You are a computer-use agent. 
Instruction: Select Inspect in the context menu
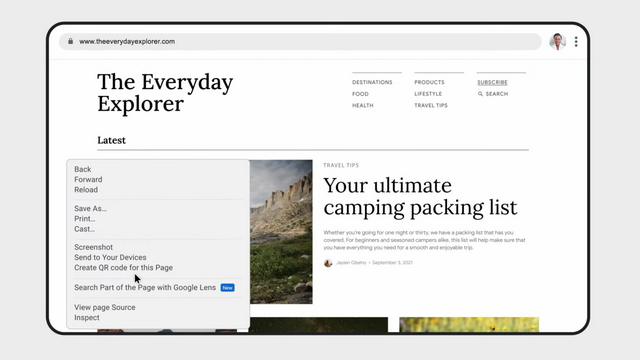87,318
